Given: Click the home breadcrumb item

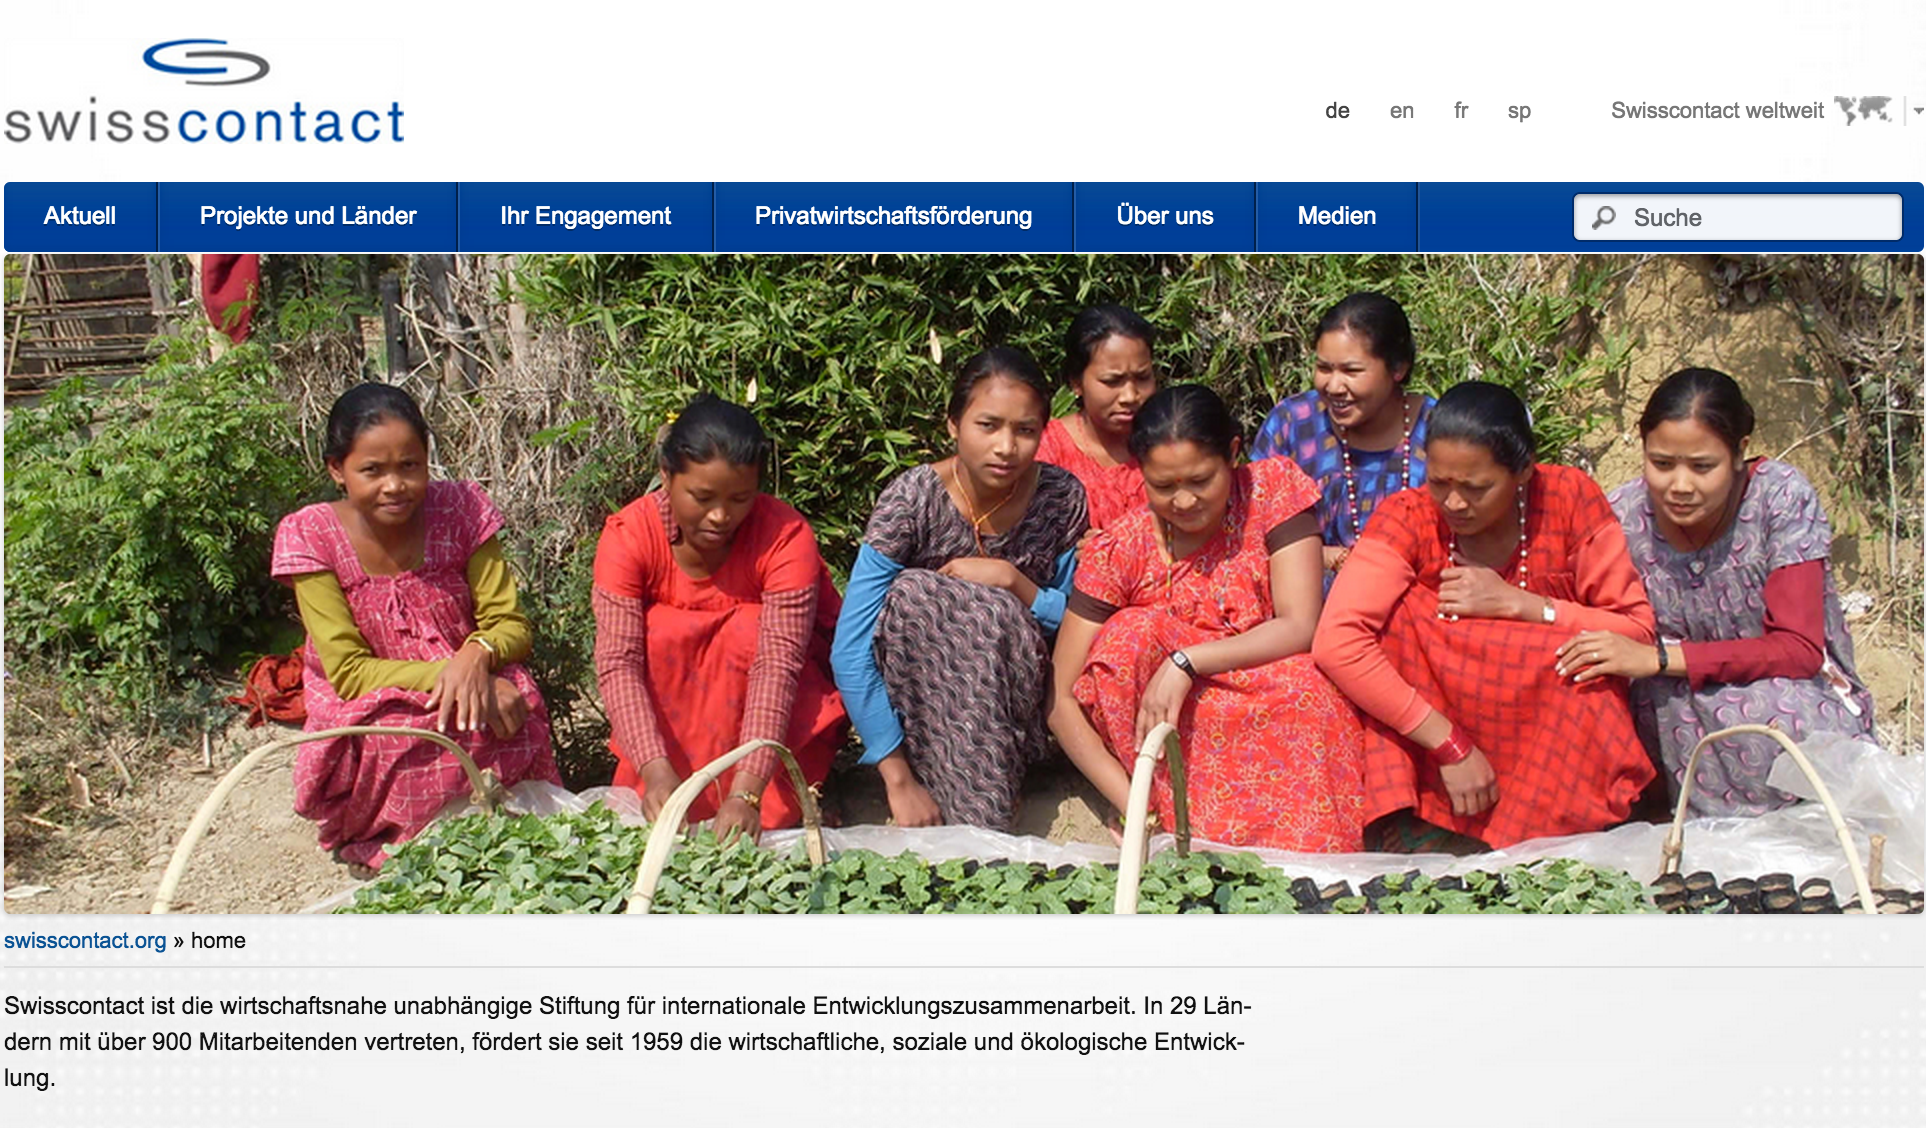Looking at the screenshot, I should pyautogui.click(x=218, y=941).
